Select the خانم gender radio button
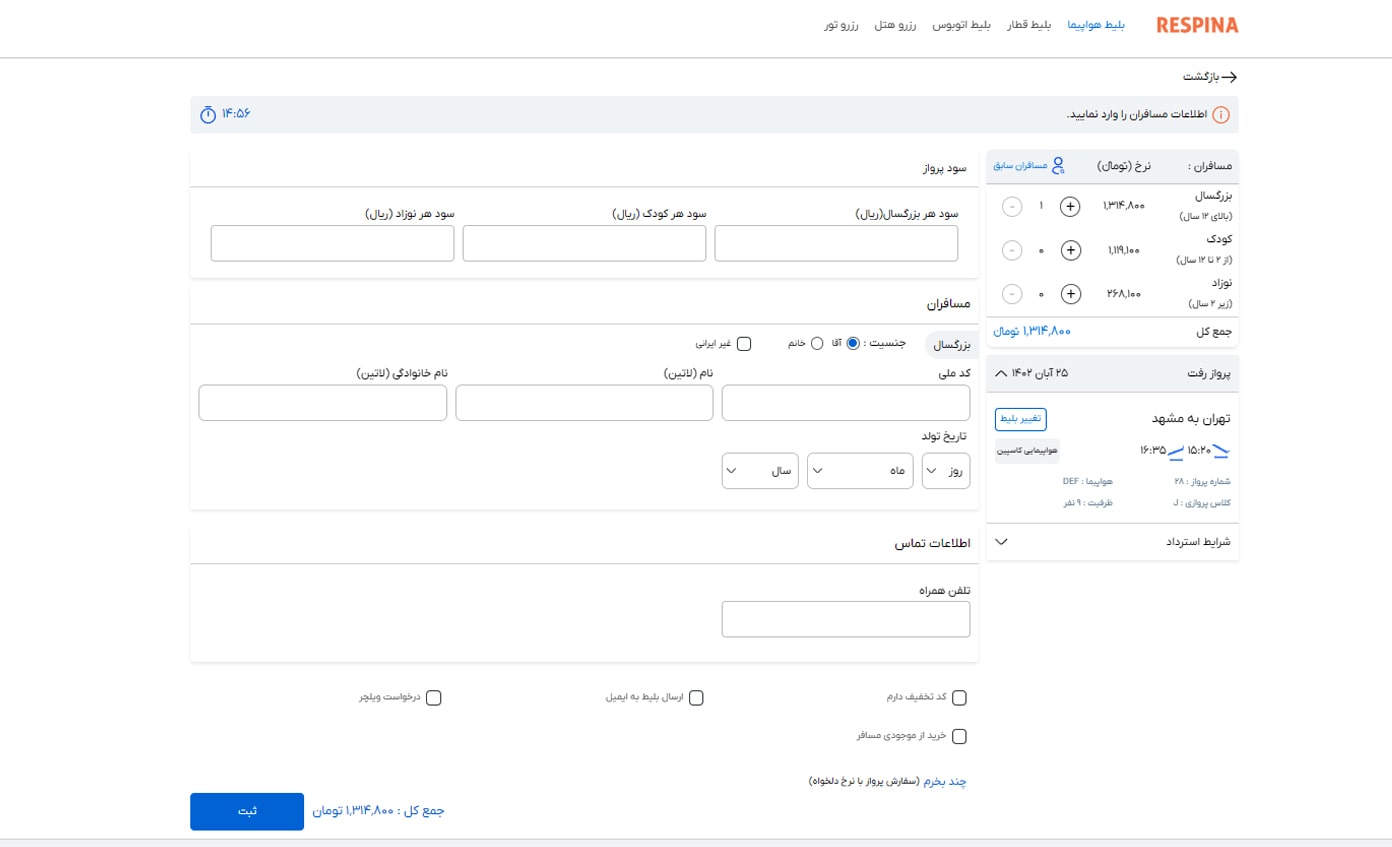The height and width of the screenshot is (847, 1392). (x=817, y=344)
